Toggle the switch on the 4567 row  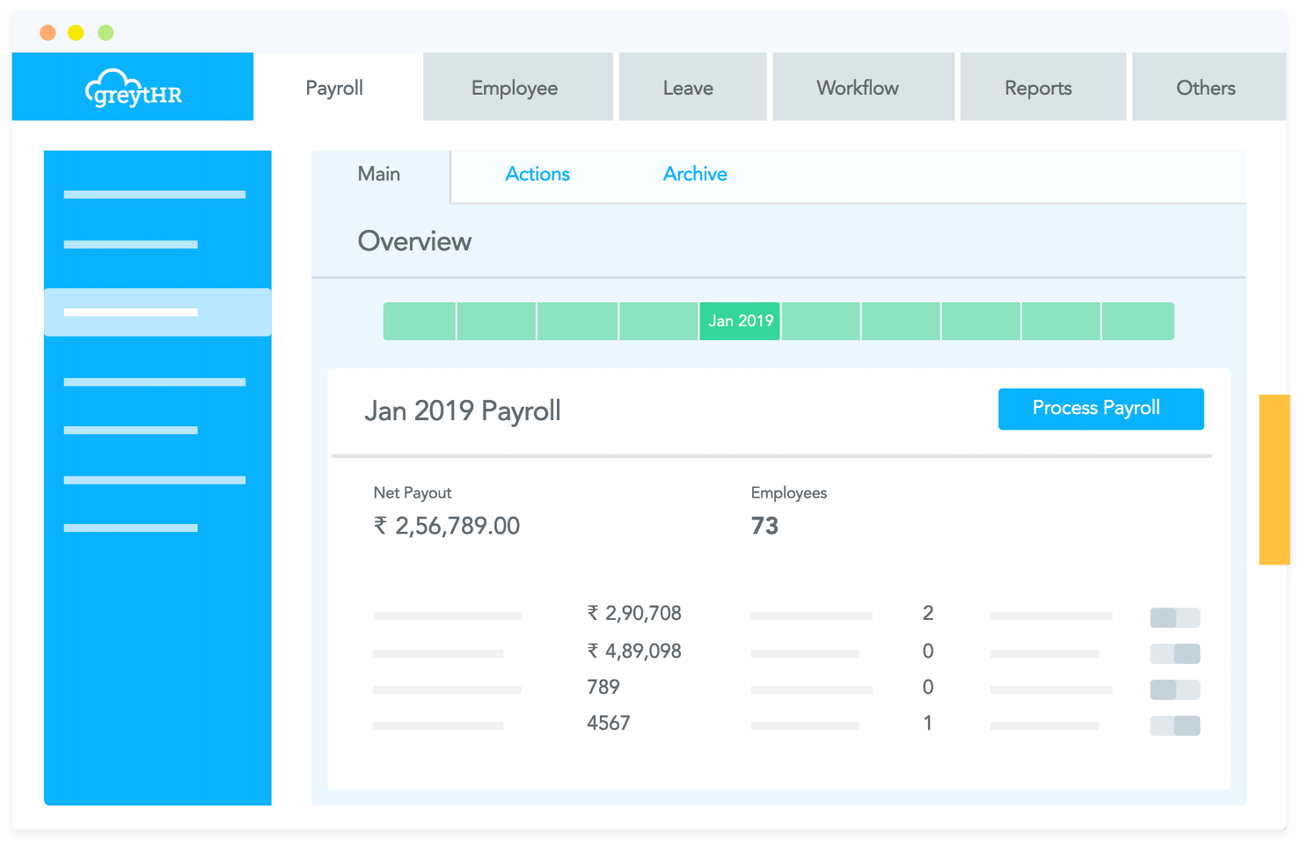pos(1174,725)
